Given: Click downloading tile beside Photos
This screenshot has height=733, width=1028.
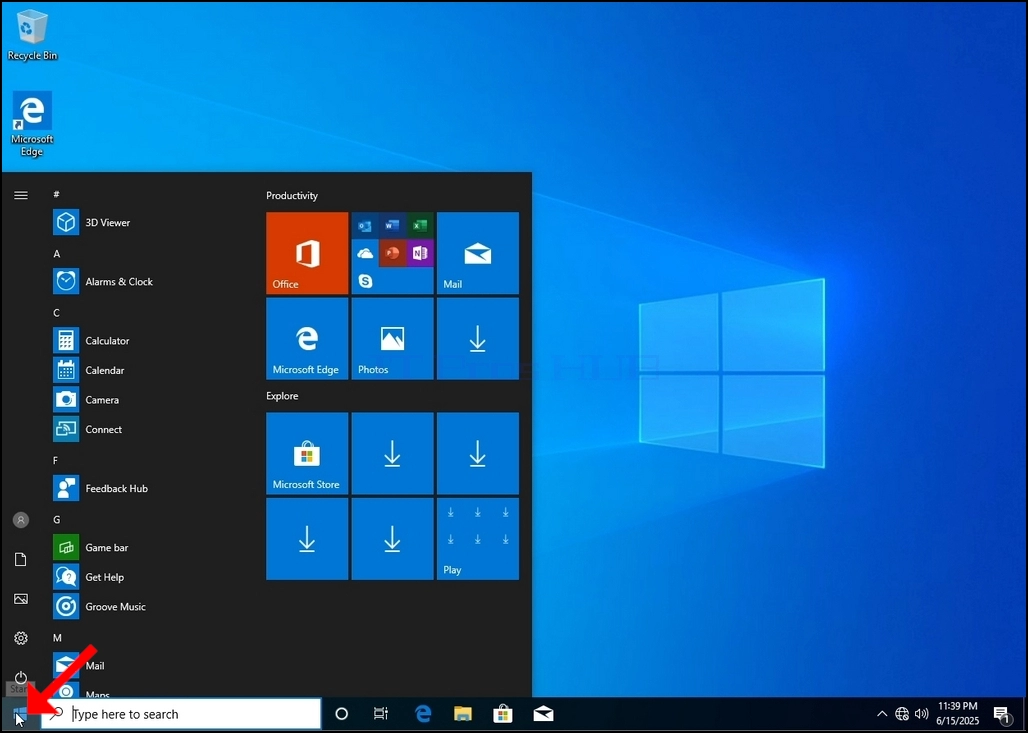Looking at the screenshot, I should coord(478,339).
